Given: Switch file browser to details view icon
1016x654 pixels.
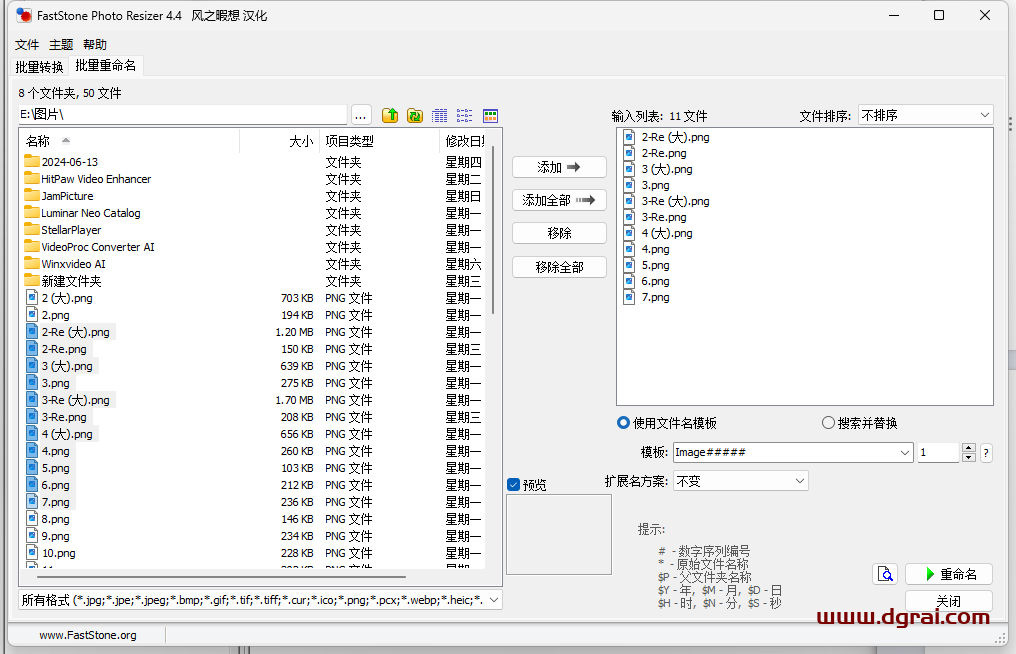Looking at the screenshot, I should click(x=440, y=116).
